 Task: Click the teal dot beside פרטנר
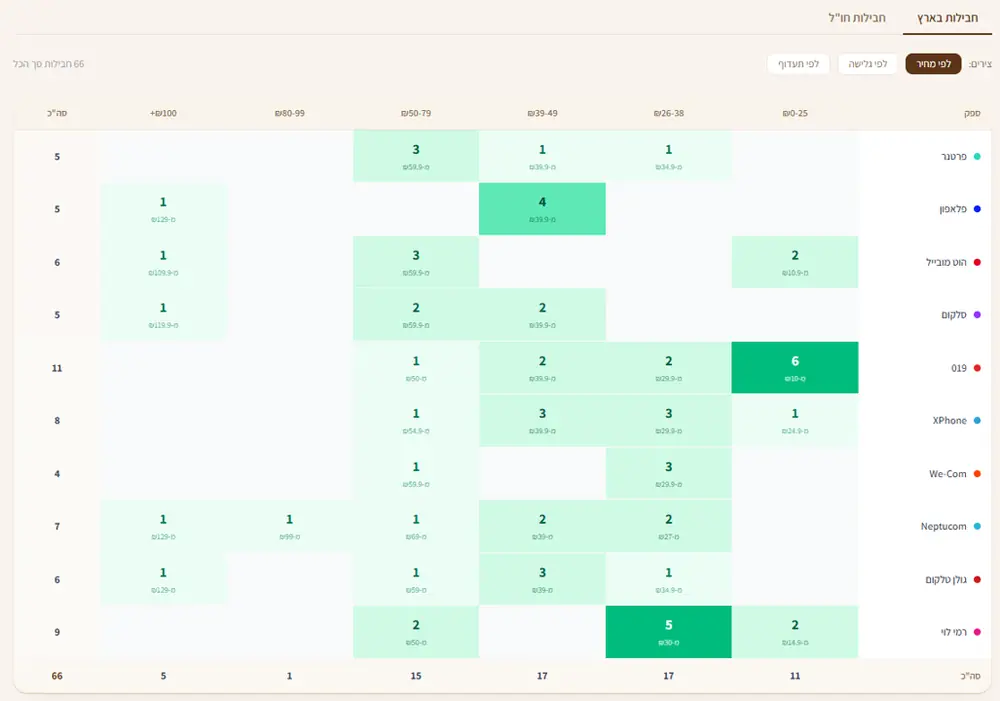tap(977, 156)
